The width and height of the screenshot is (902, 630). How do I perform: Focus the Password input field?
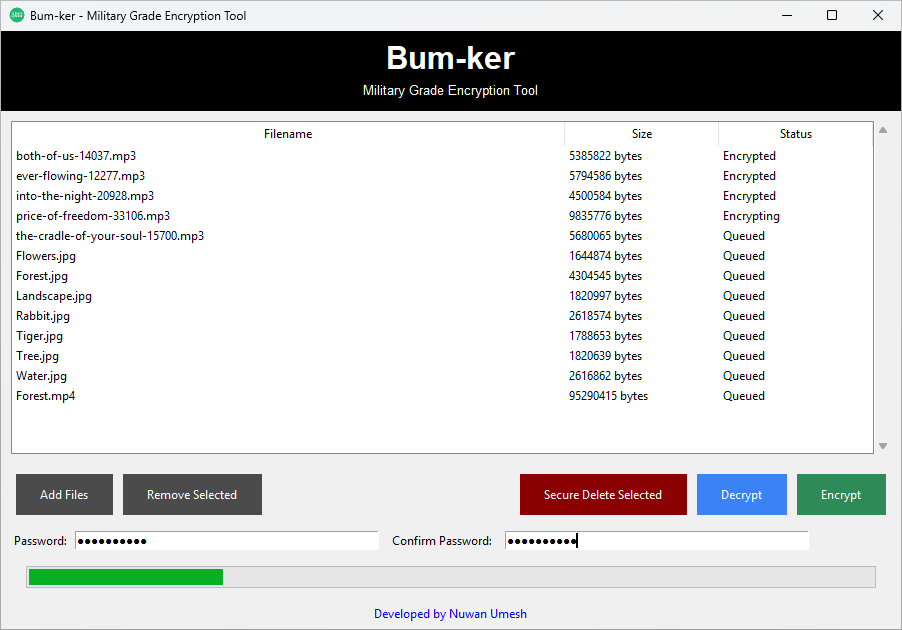pos(226,541)
